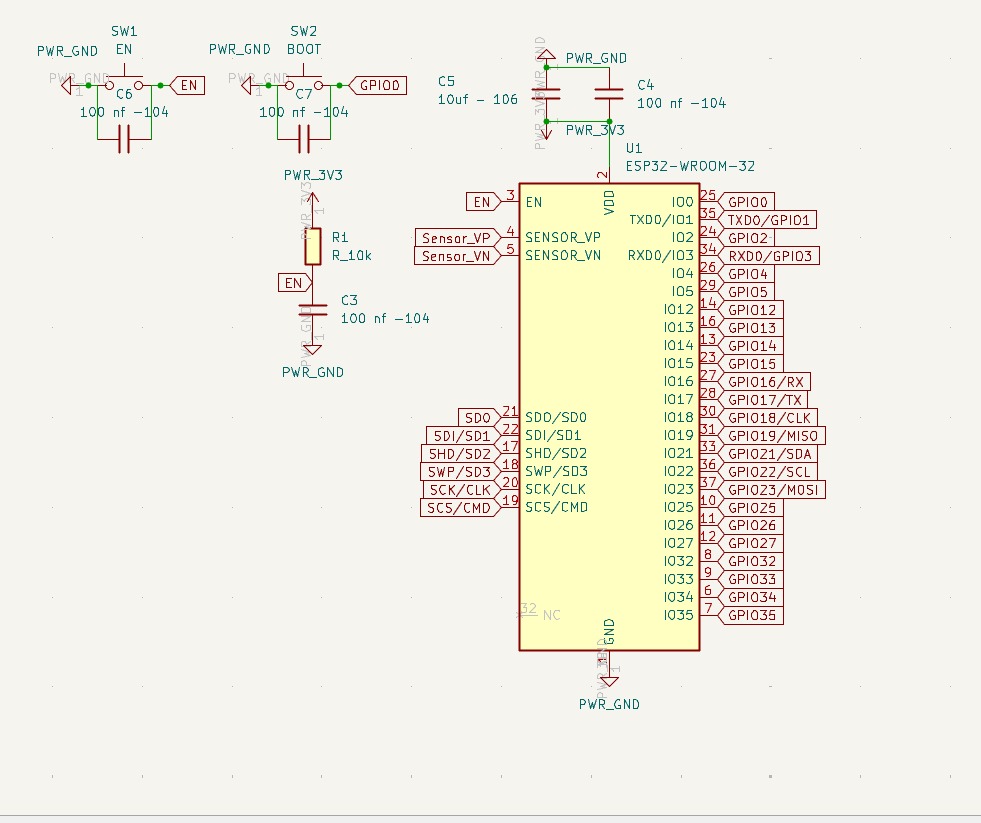Click the Sensor_VN global label

point(457,256)
